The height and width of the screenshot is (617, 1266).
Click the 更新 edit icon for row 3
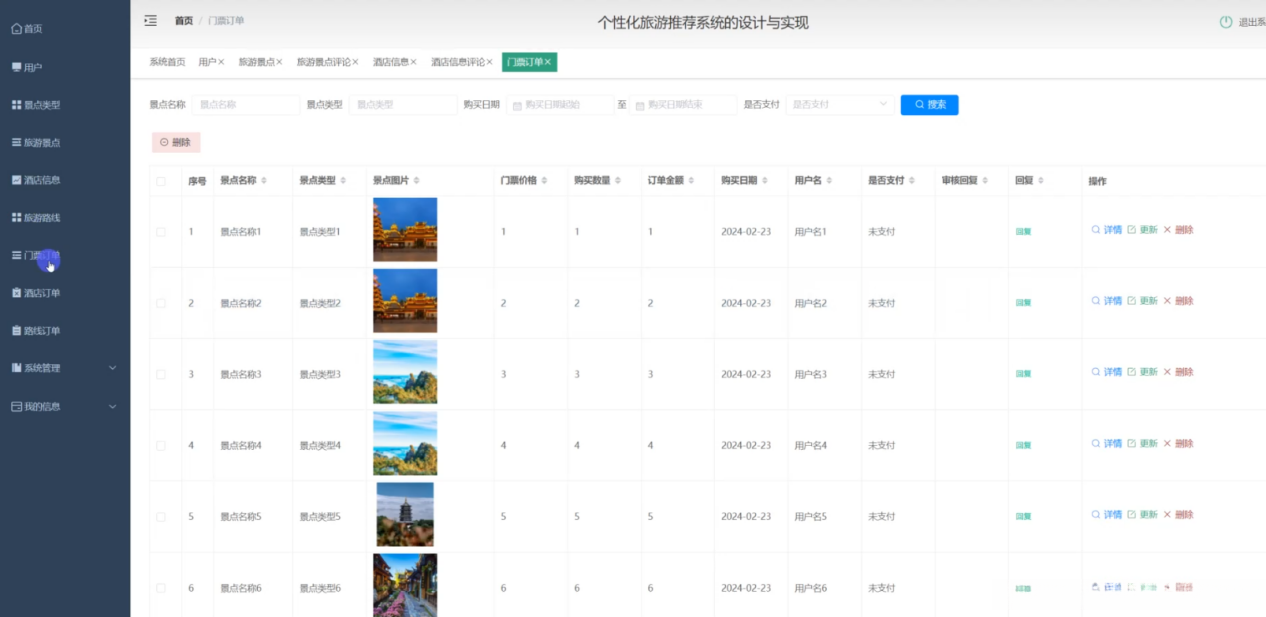1132,372
